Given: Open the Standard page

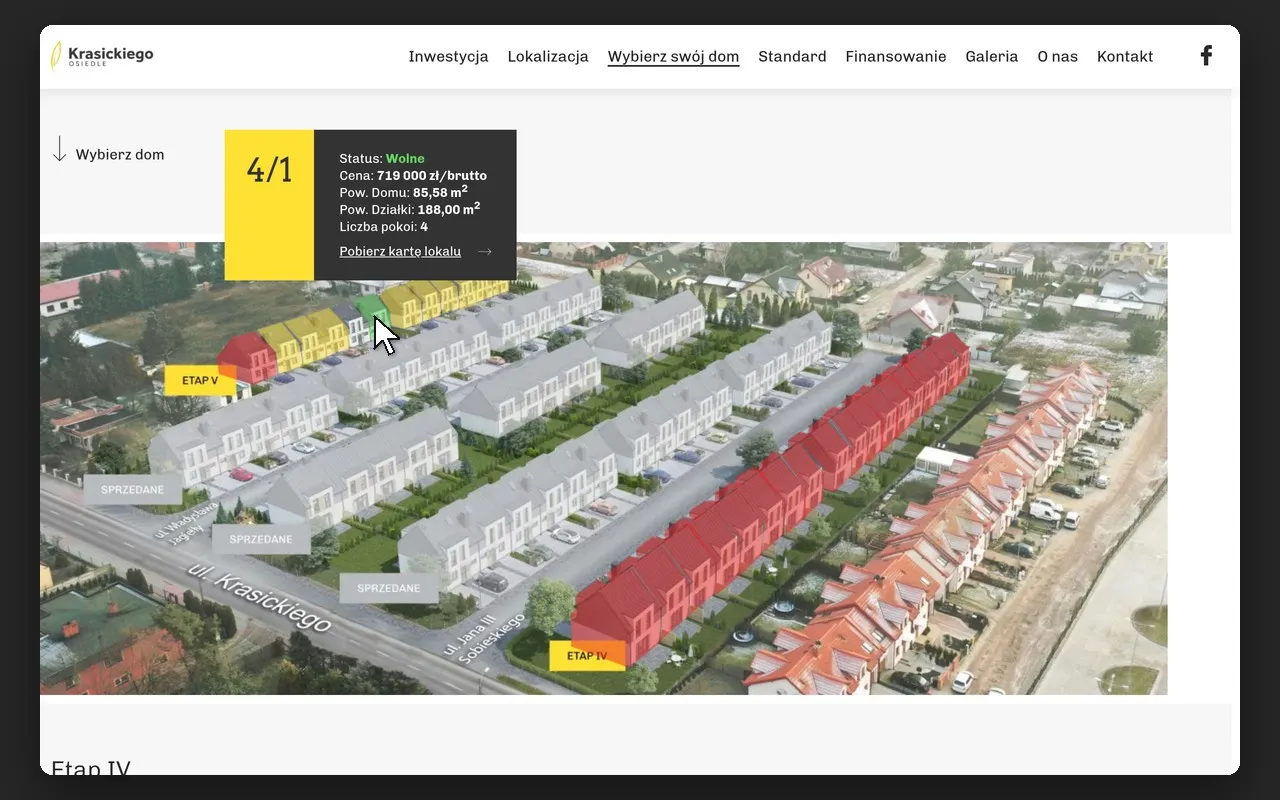Looking at the screenshot, I should click(x=792, y=57).
